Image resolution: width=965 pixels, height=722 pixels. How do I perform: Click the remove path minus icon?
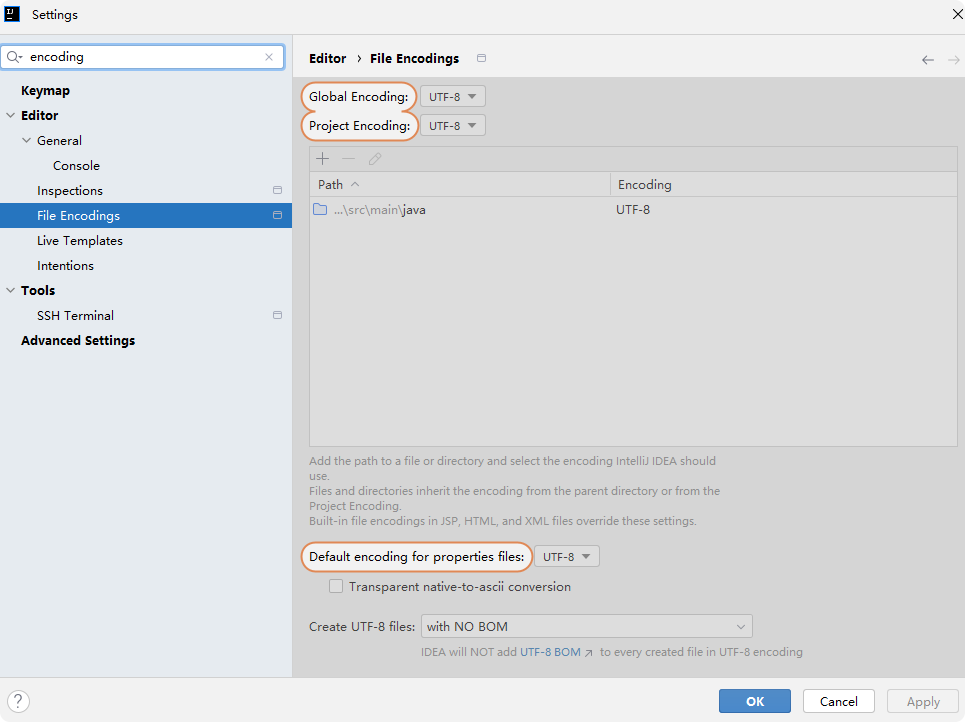348,159
